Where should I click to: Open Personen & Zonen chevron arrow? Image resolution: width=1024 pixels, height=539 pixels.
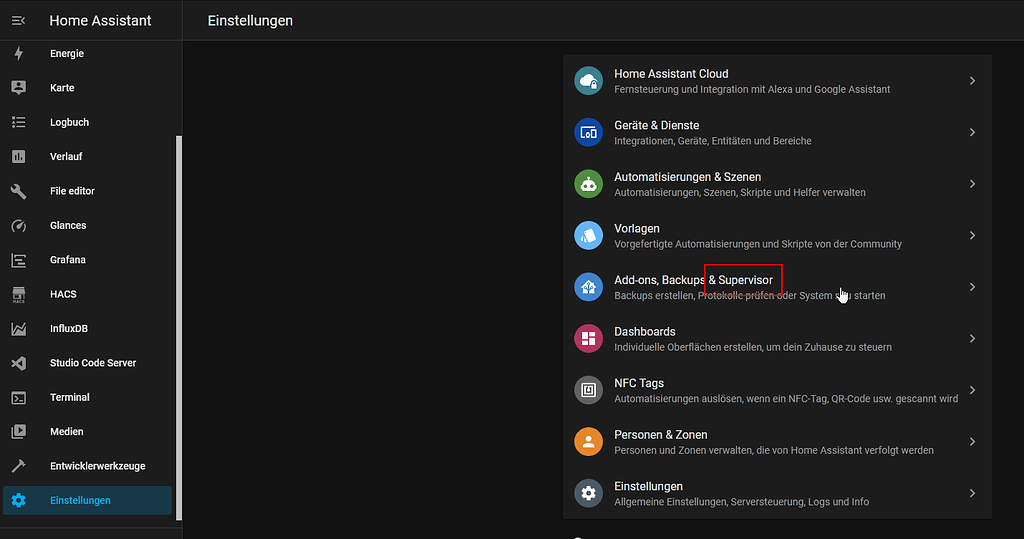pyautogui.click(x=972, y=442)
